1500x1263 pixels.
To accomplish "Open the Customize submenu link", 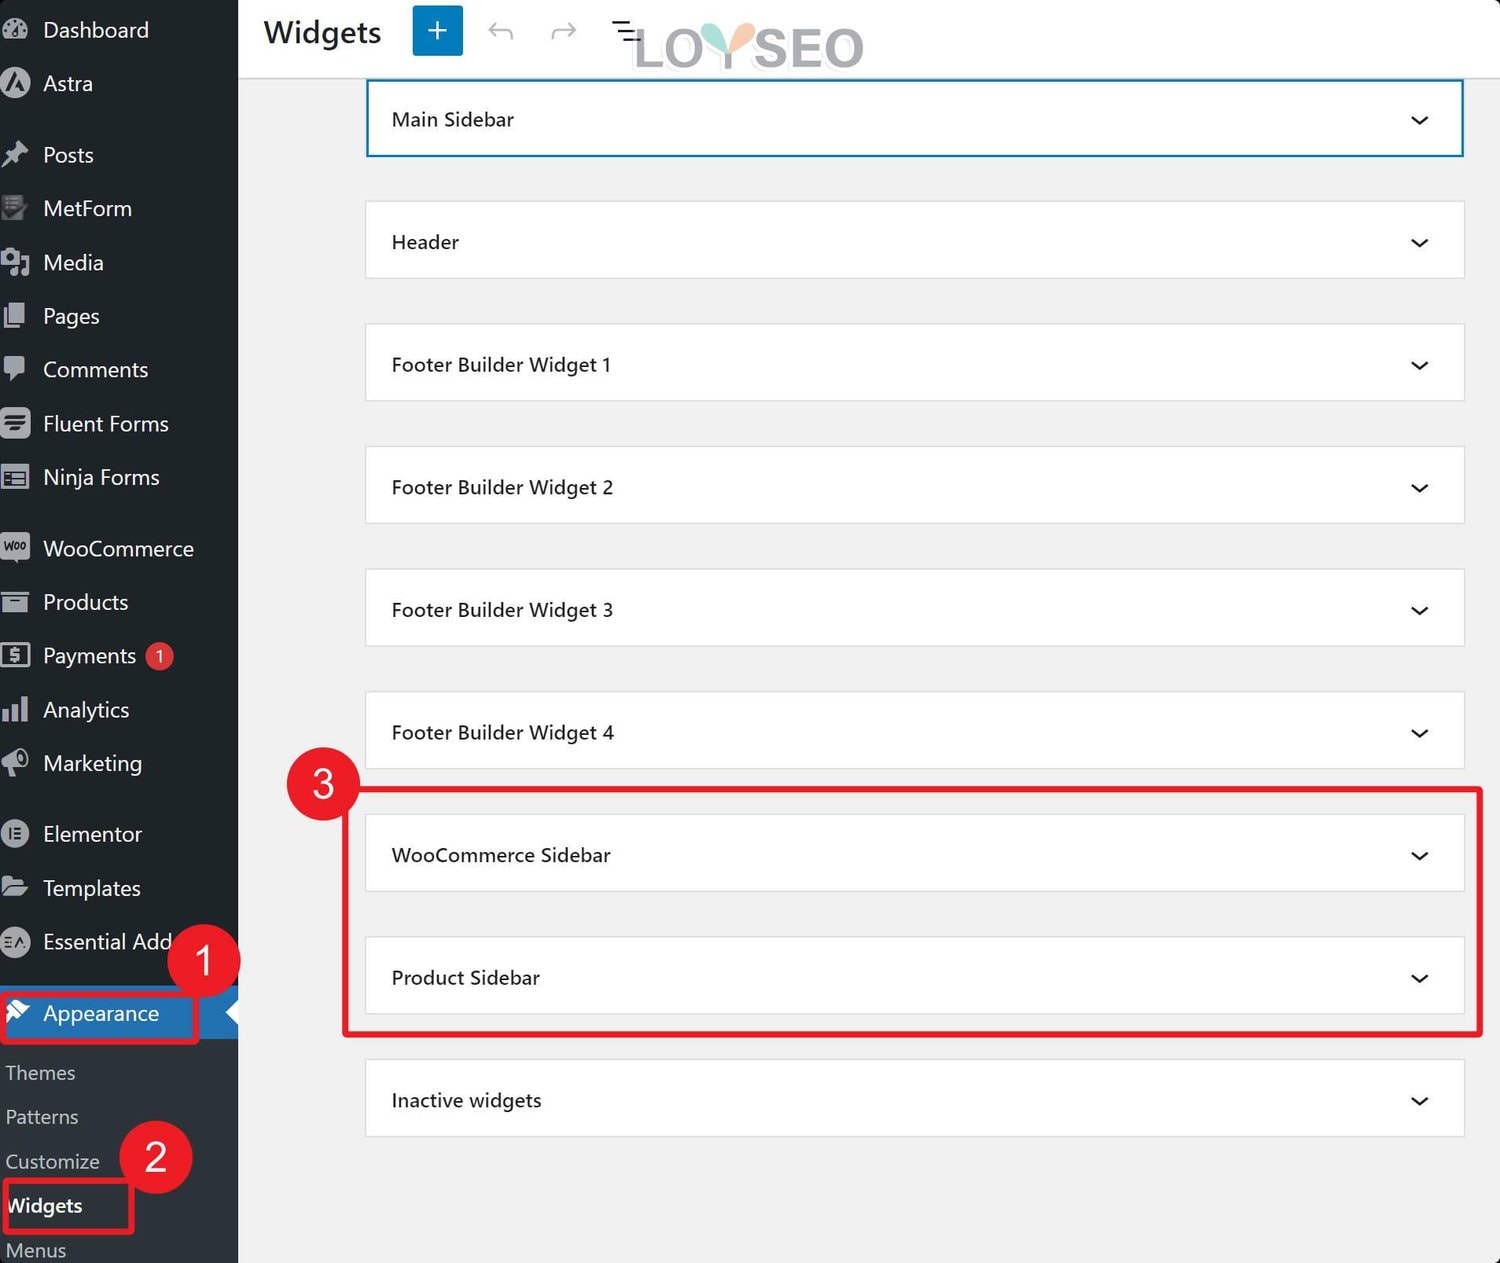I will (x=53, y=1161).
